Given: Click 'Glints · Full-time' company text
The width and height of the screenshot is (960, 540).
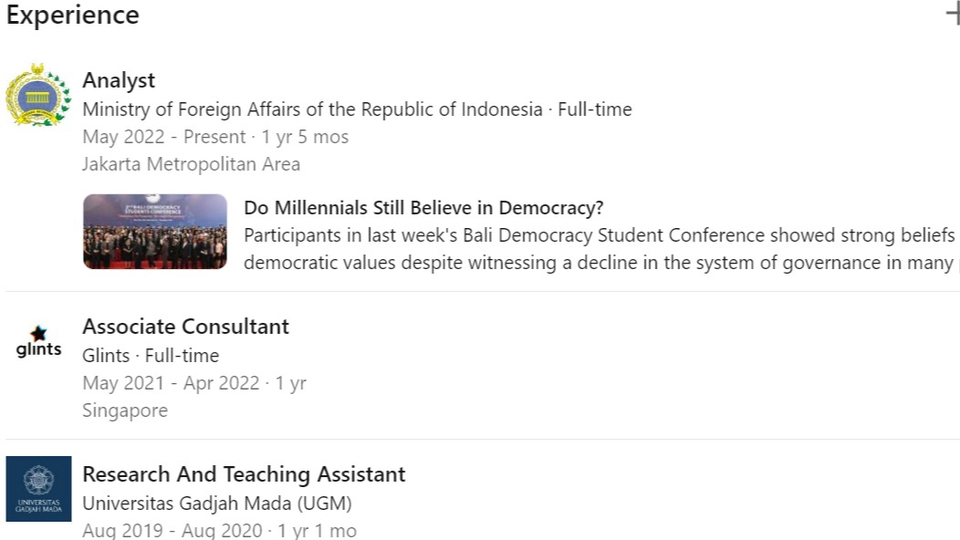Looking at the screenshot, I should coord(150,355).
